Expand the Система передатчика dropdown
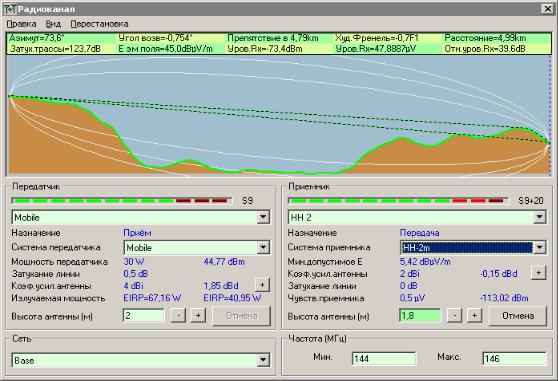This screenshot has height=381, width=558. coord(263,247)
